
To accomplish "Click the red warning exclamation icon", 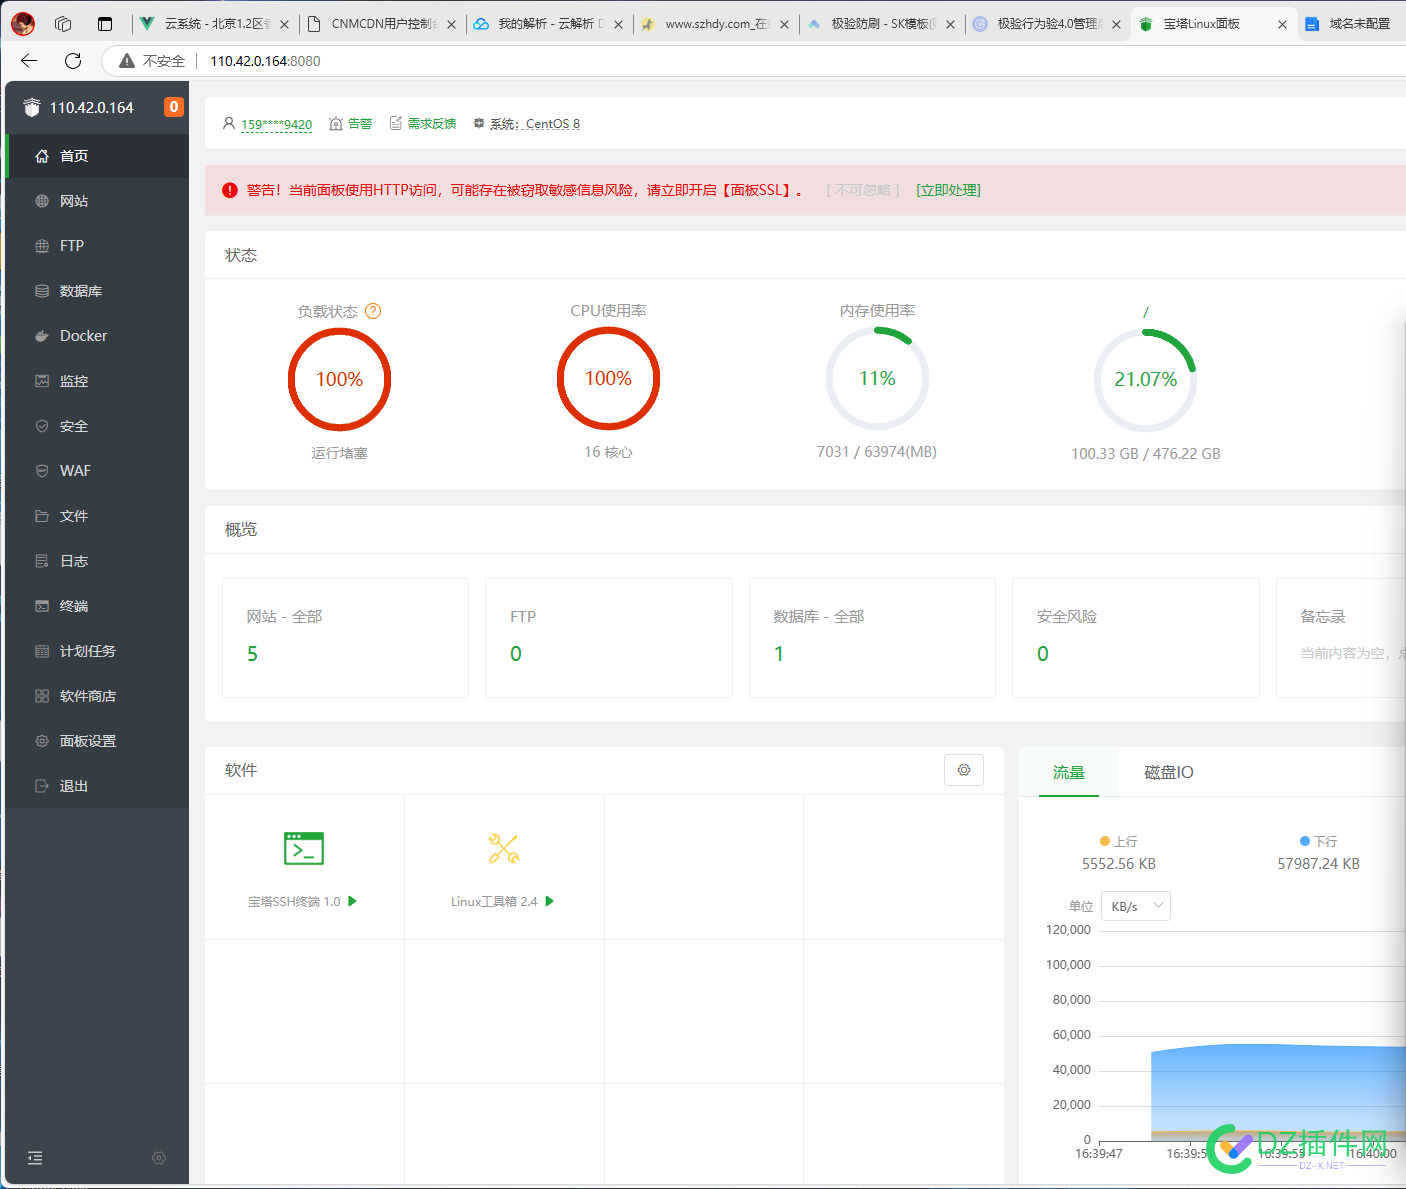I will (x=230, y=190).
